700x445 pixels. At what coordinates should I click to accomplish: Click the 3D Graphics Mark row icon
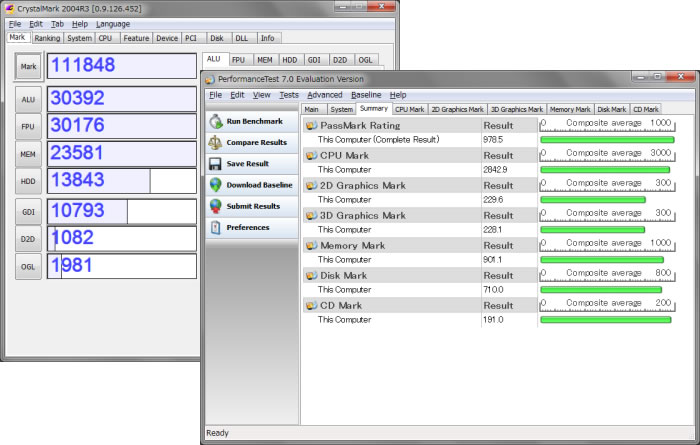[311, 216]
